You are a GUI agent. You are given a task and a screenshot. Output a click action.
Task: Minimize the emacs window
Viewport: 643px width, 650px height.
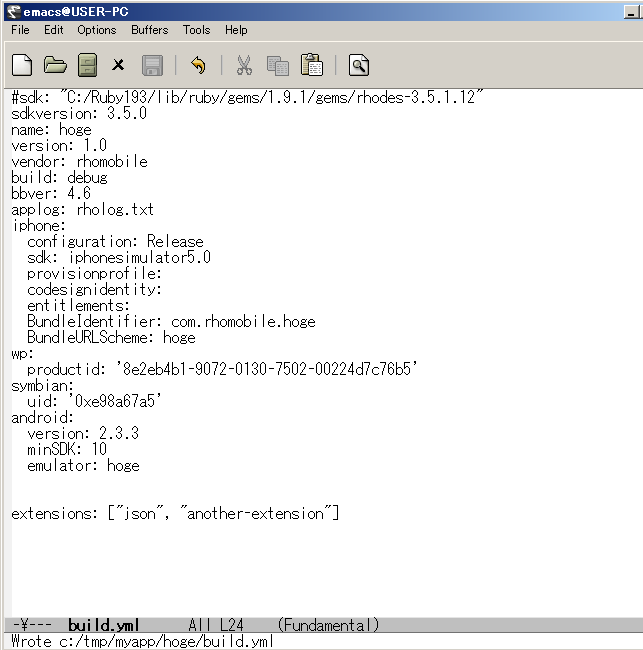click(x=631, y=12)
